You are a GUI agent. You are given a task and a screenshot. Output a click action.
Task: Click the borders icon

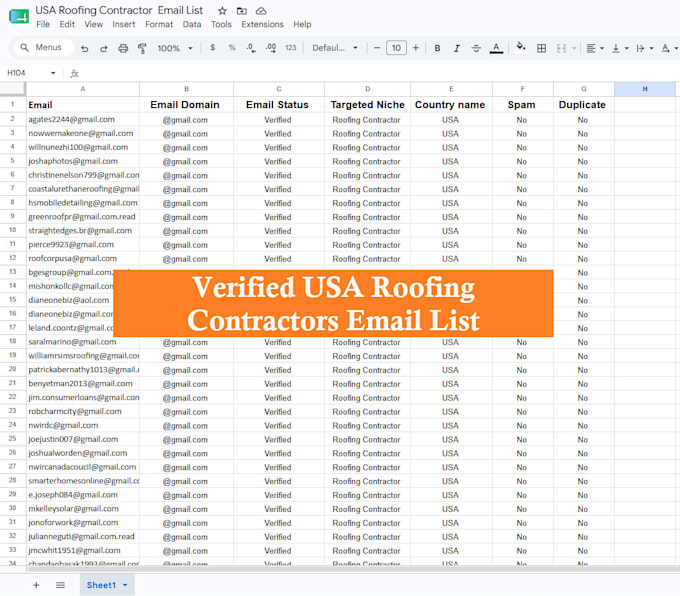[x=541, y=48]
